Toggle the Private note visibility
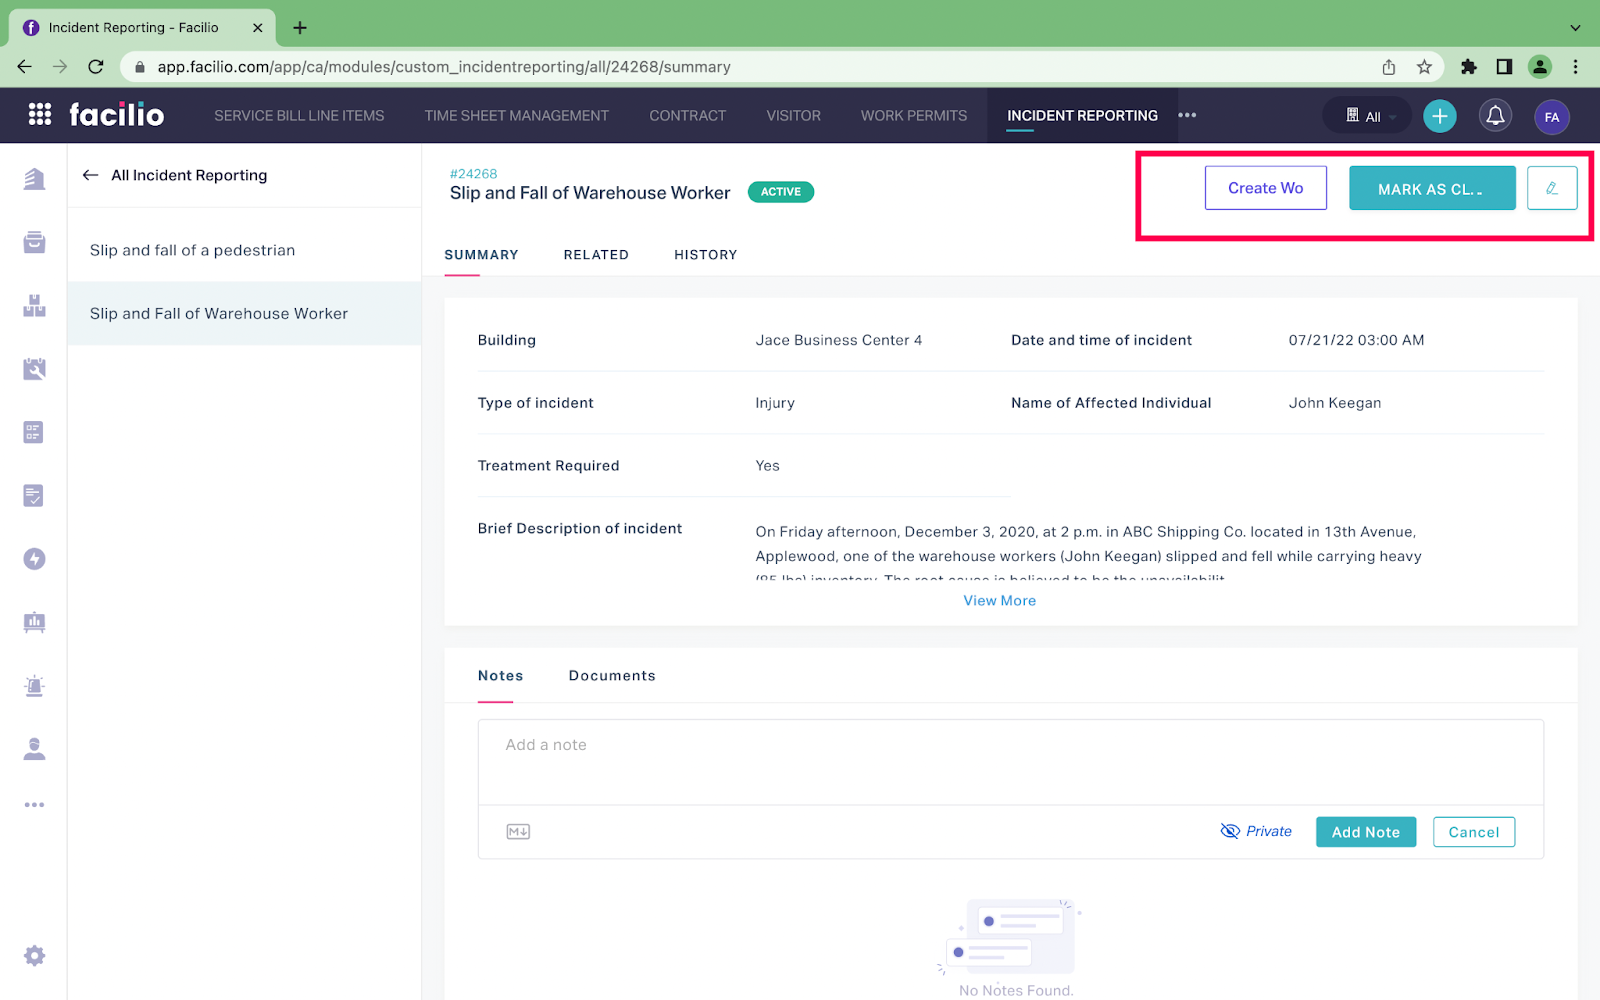The height and width of the screenshot is (1000, 1600). [x=1256, y=831]
